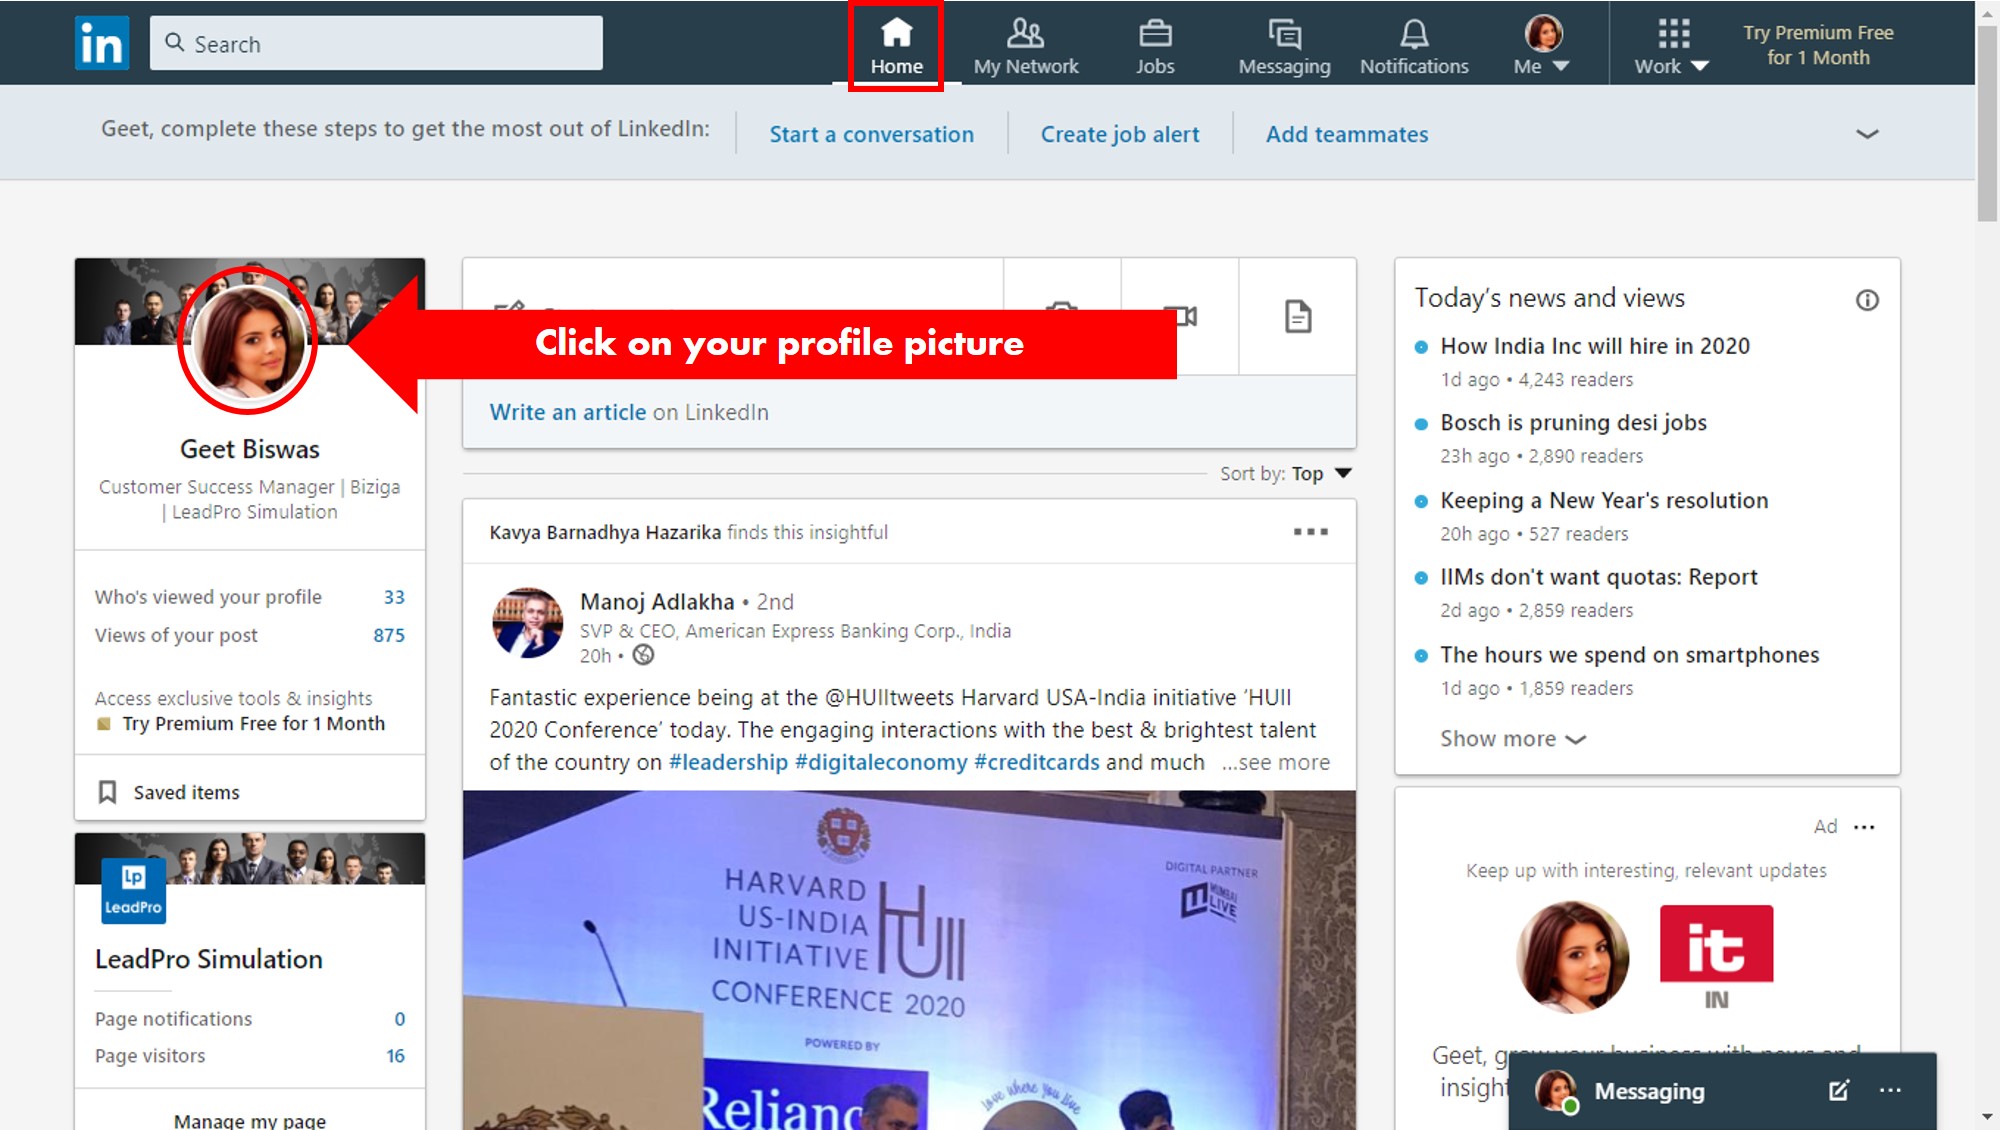Click Geet Biswas profile picture thumbnail
Screen dimensions: 2000x1130
coord(248,341)
